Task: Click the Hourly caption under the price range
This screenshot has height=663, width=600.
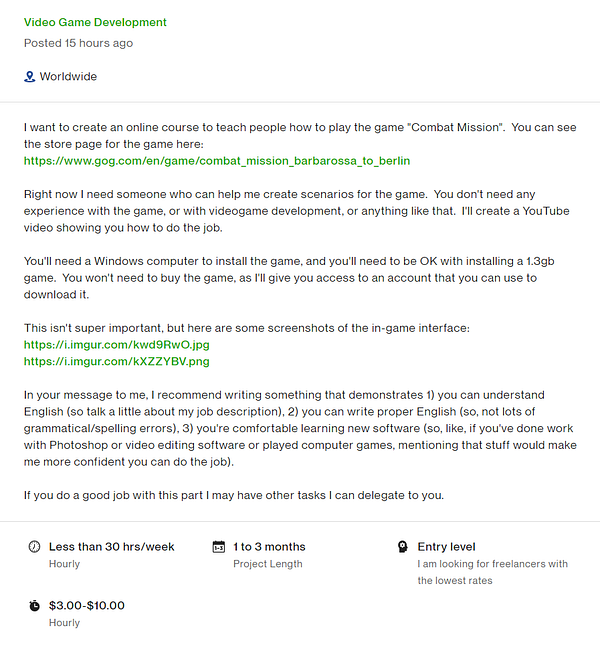Action: click(64, 622)
